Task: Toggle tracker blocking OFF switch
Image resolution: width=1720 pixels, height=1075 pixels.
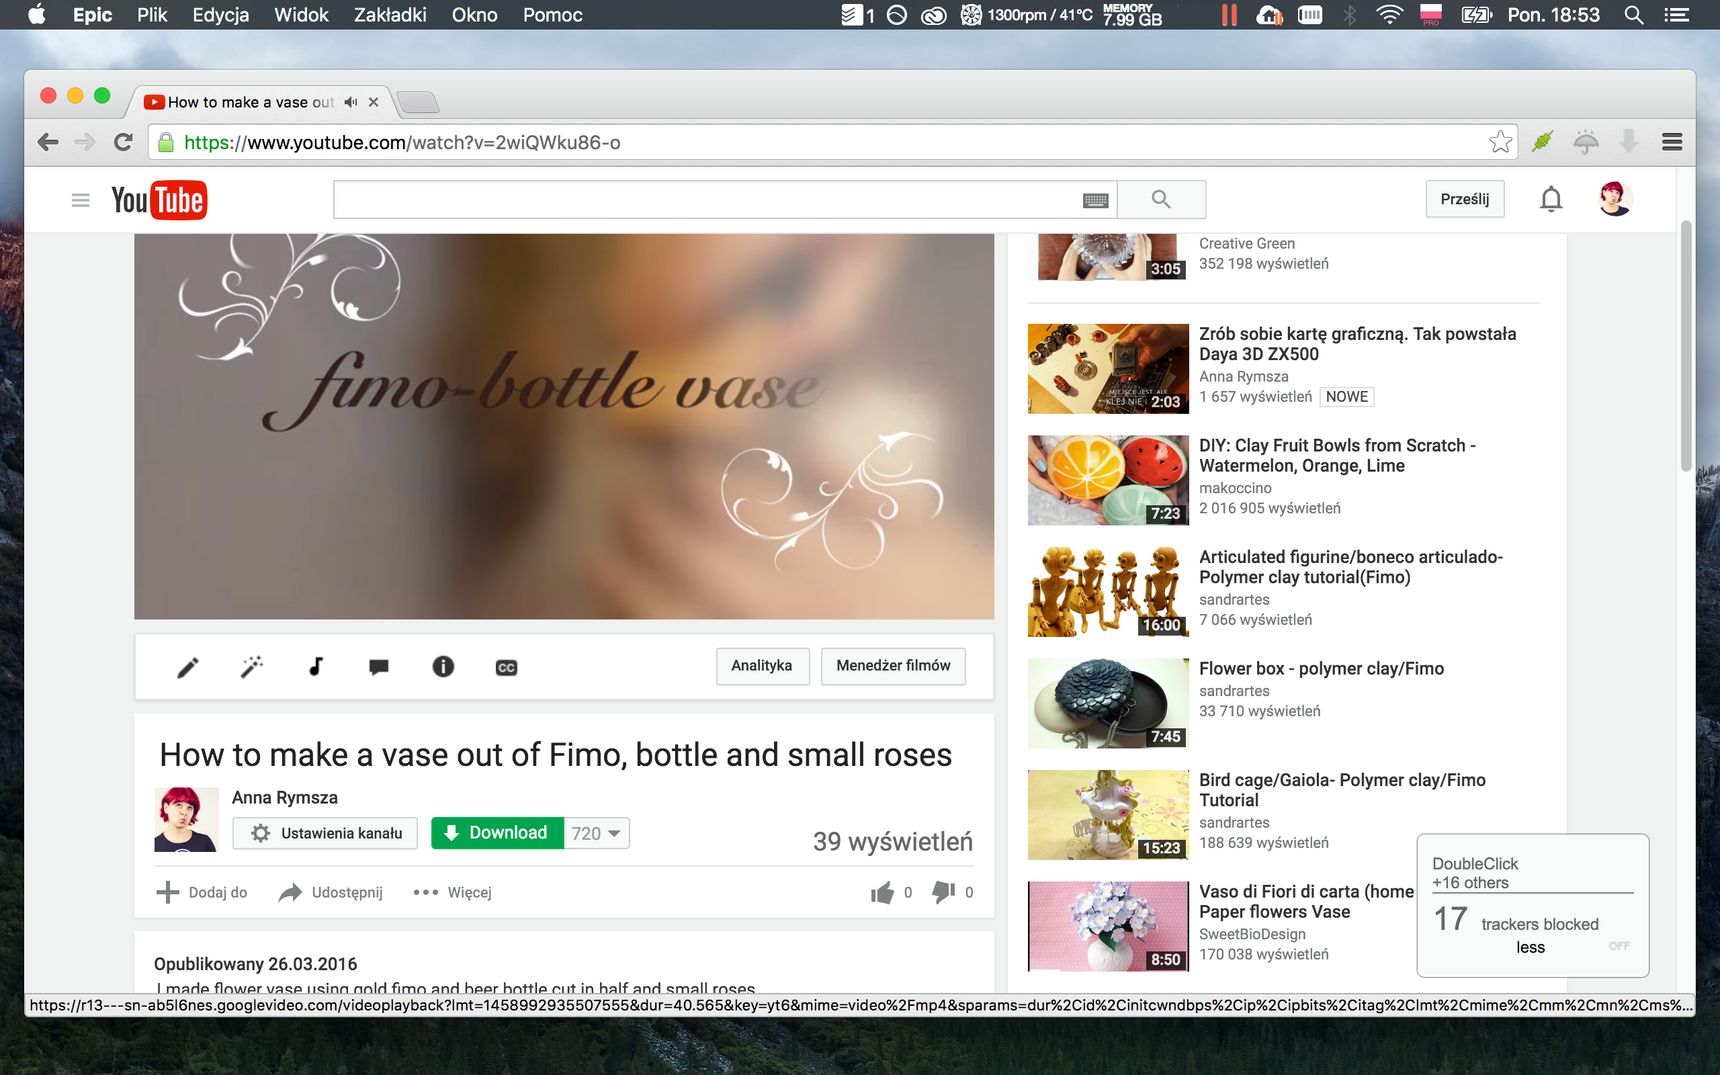Action: [x=1619, y=946]
